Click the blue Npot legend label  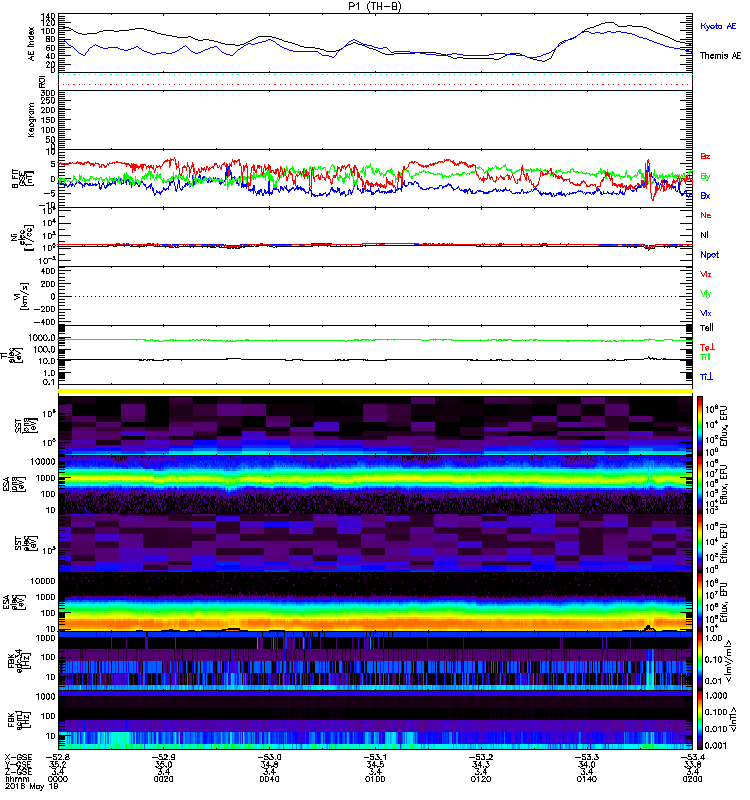710,255
